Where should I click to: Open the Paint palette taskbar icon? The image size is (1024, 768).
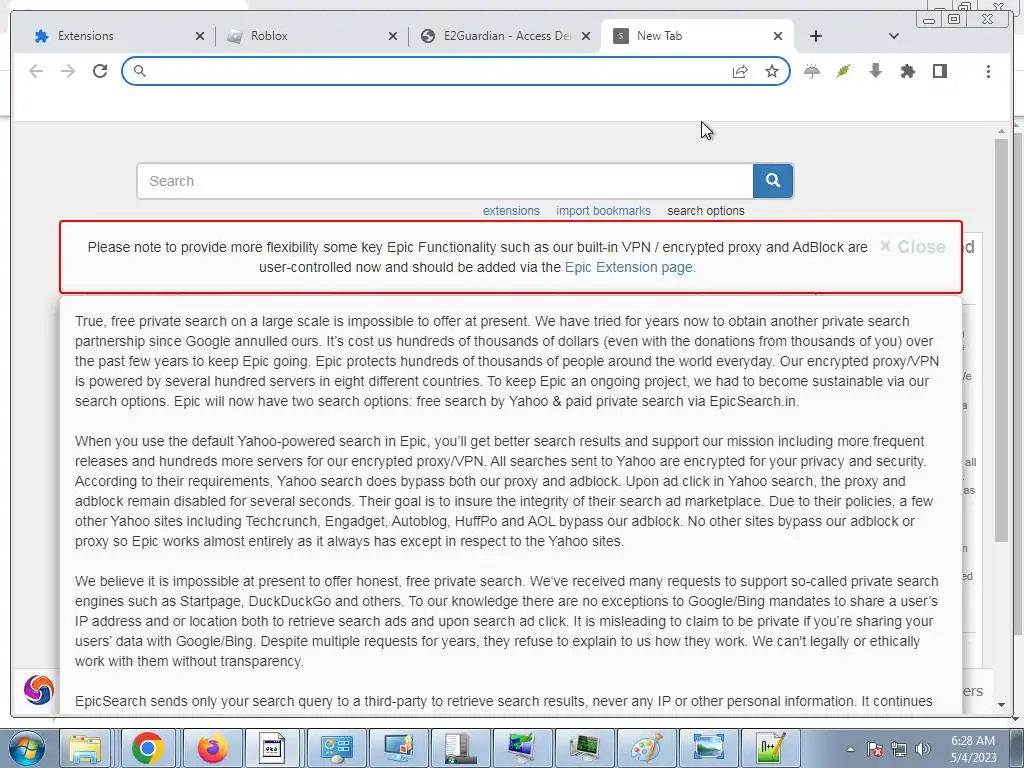tap(646, 748)
